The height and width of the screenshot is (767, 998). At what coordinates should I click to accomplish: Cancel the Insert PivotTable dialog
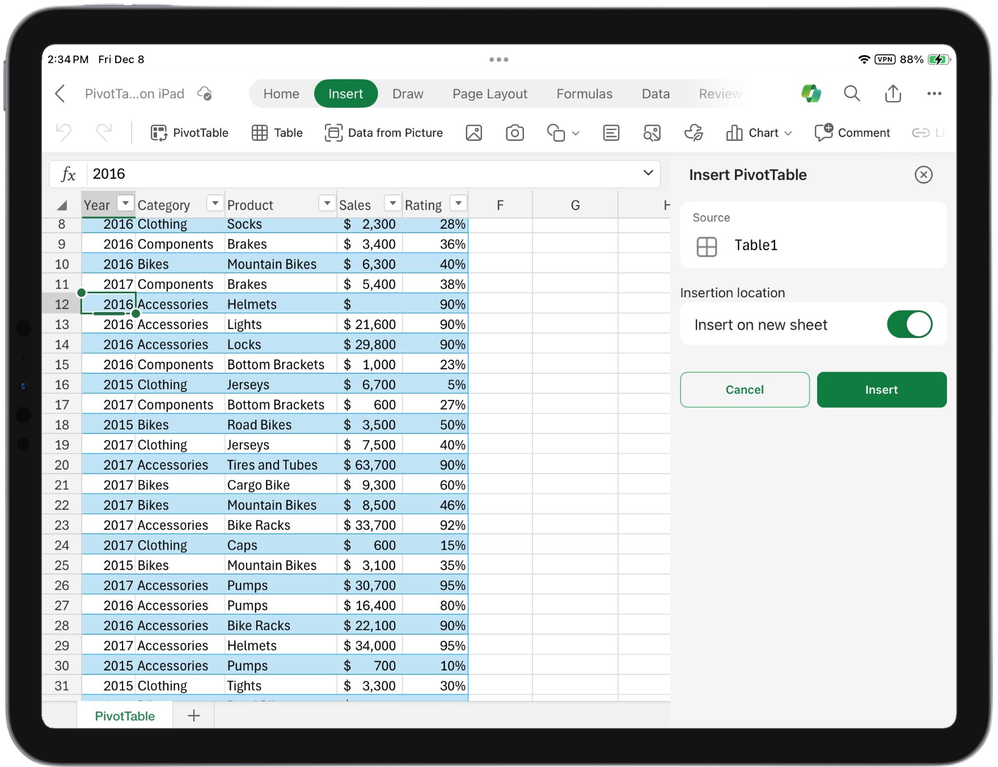tap(744, 390)
